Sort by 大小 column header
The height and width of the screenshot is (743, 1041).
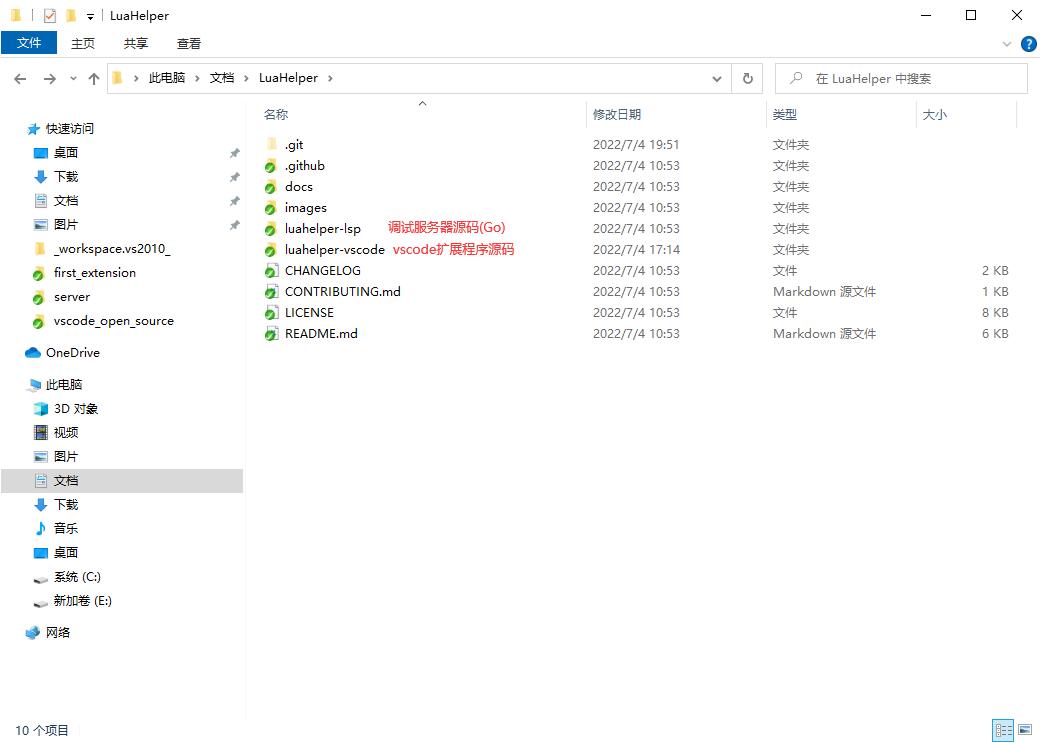[934, 114]
